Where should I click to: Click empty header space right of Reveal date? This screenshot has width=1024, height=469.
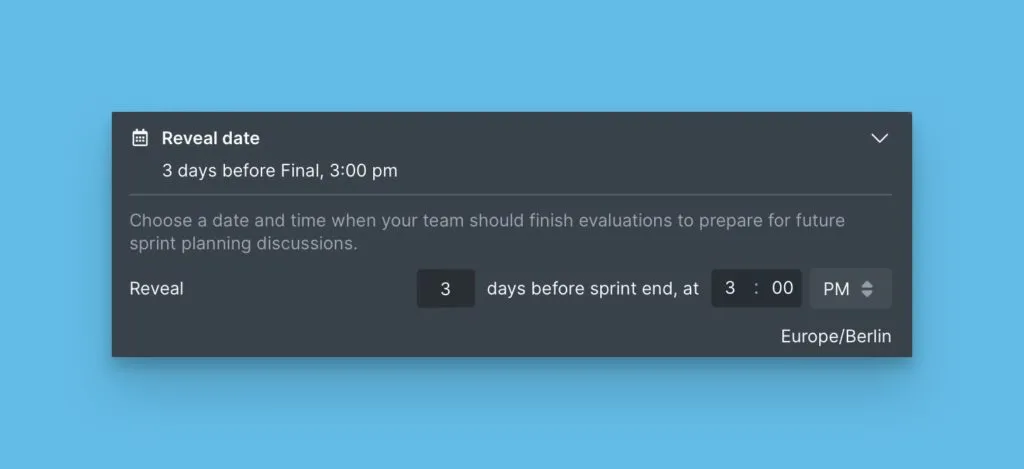coord(560,138)
